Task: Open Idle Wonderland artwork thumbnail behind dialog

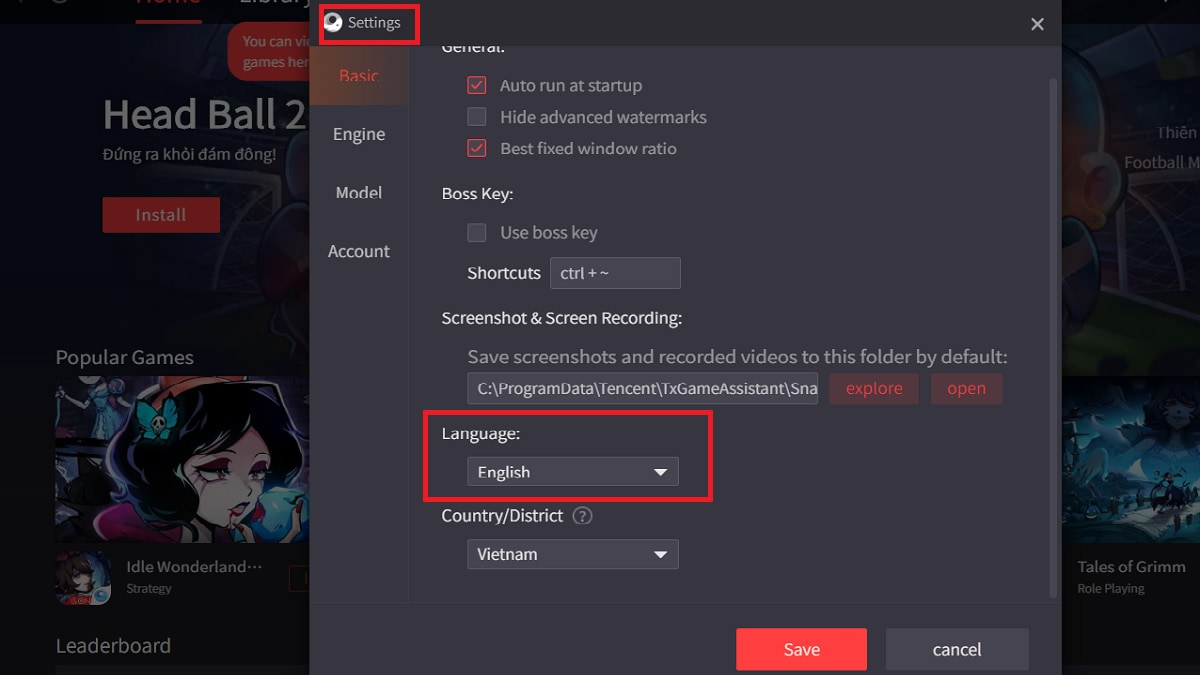Action: [x=182, y=459]
